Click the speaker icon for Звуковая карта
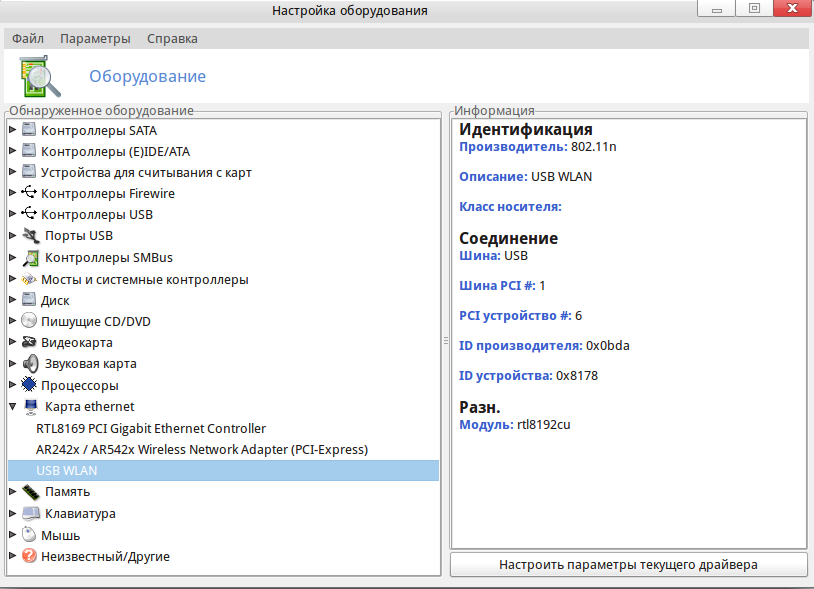814x589 pixels. point(31,364)
